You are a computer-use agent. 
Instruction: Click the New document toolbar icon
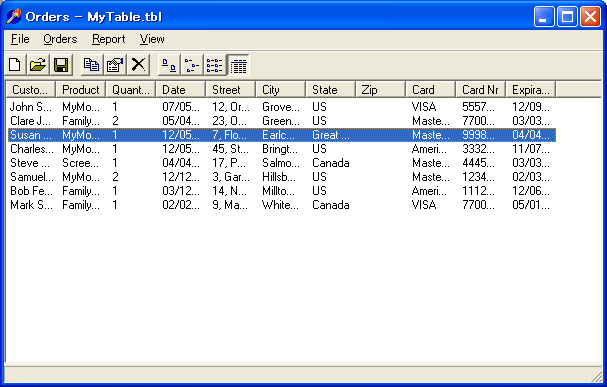coord(15,65)
